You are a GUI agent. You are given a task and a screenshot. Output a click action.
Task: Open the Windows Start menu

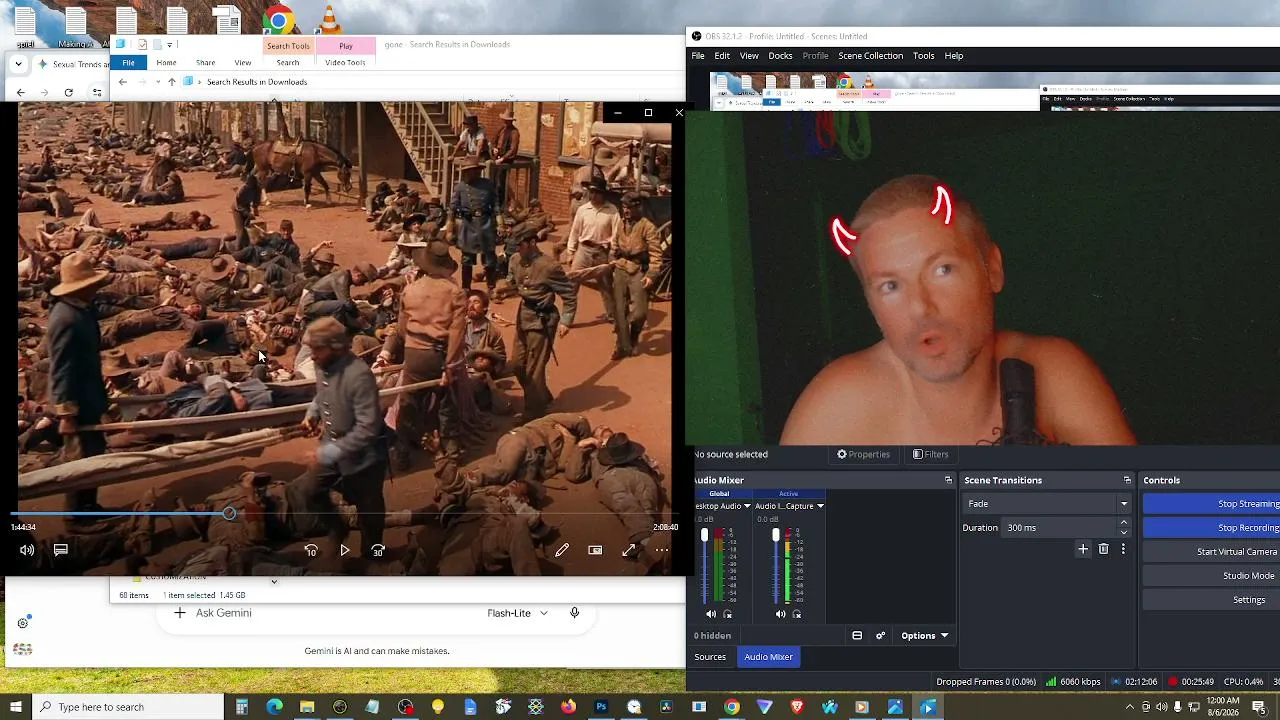[16, 707]
